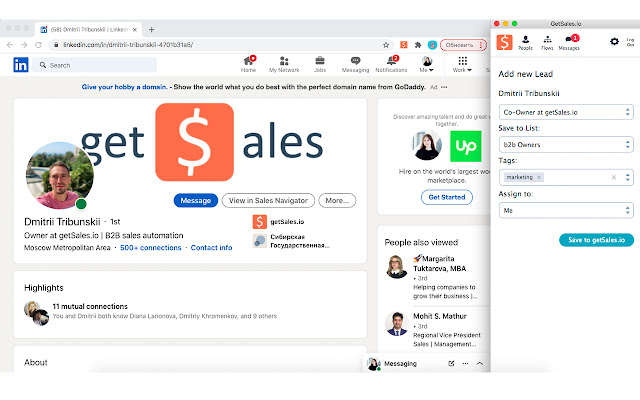
Task: Click GetSales extension icon in Chrome toolbar
Action: coord(404,45)
